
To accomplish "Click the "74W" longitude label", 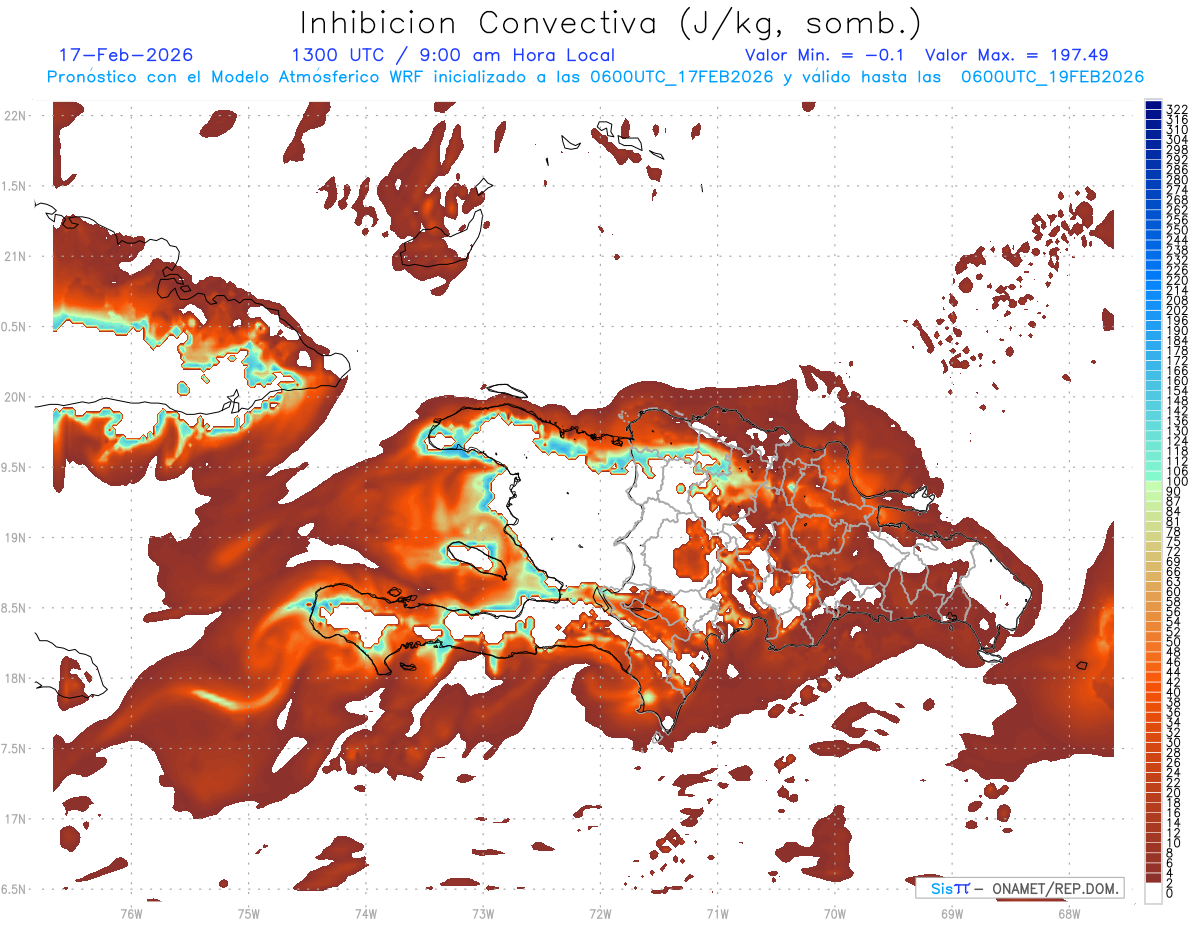I will [x=365, y=913].
